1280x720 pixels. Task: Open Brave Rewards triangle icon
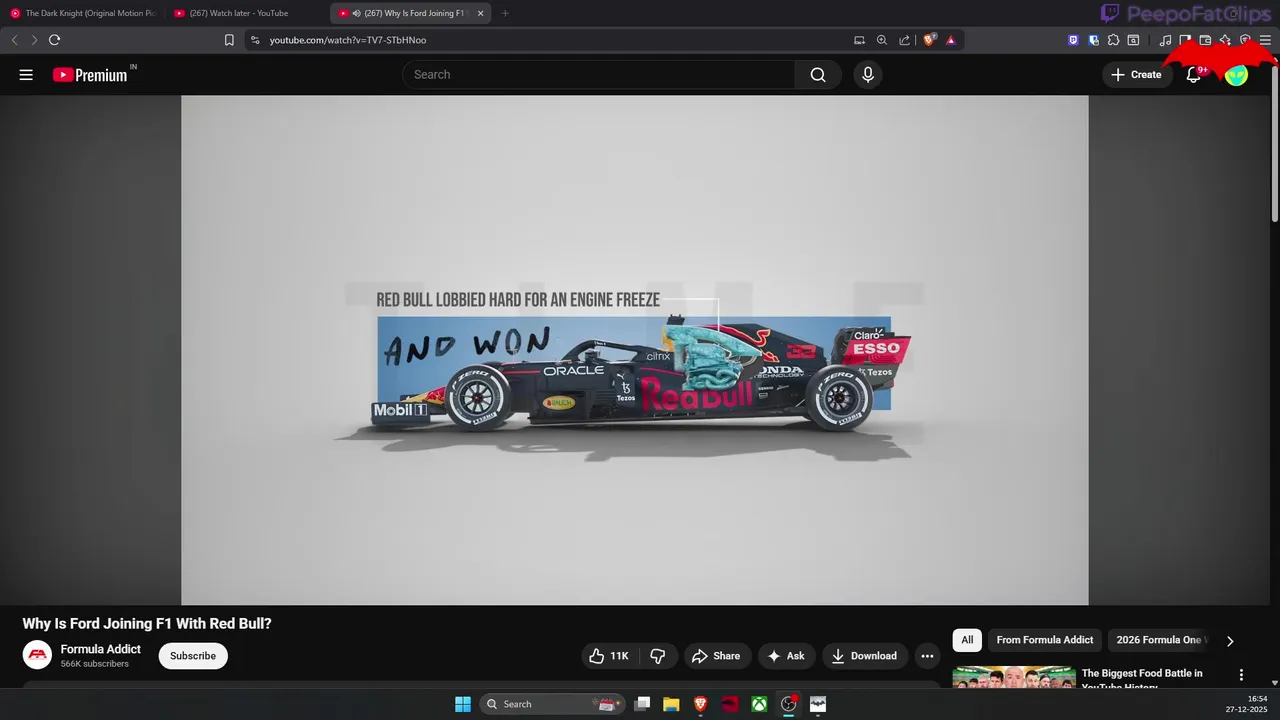(951, 40)
